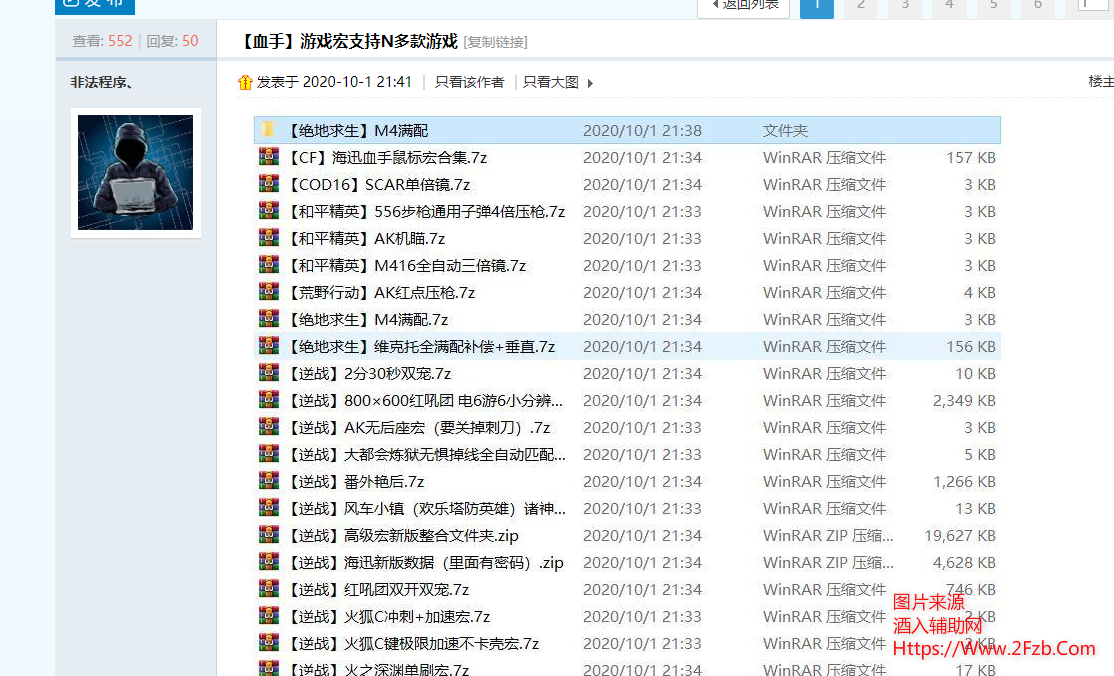Click archive icon for 【COD16】SCAR单倍镜.7z
Viewport: 1114px width, 676px height.
point(269,183)
